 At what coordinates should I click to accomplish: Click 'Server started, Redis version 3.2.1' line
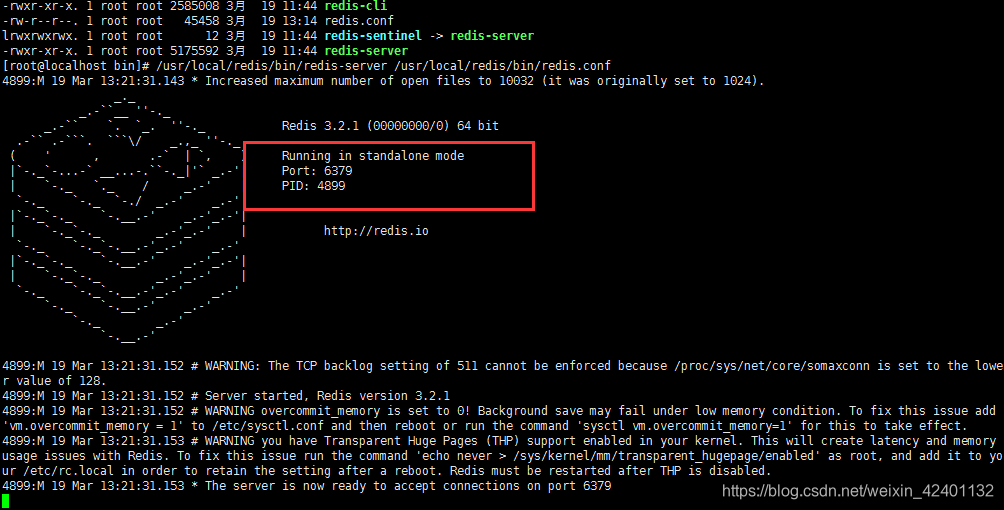tap(225, 396)
